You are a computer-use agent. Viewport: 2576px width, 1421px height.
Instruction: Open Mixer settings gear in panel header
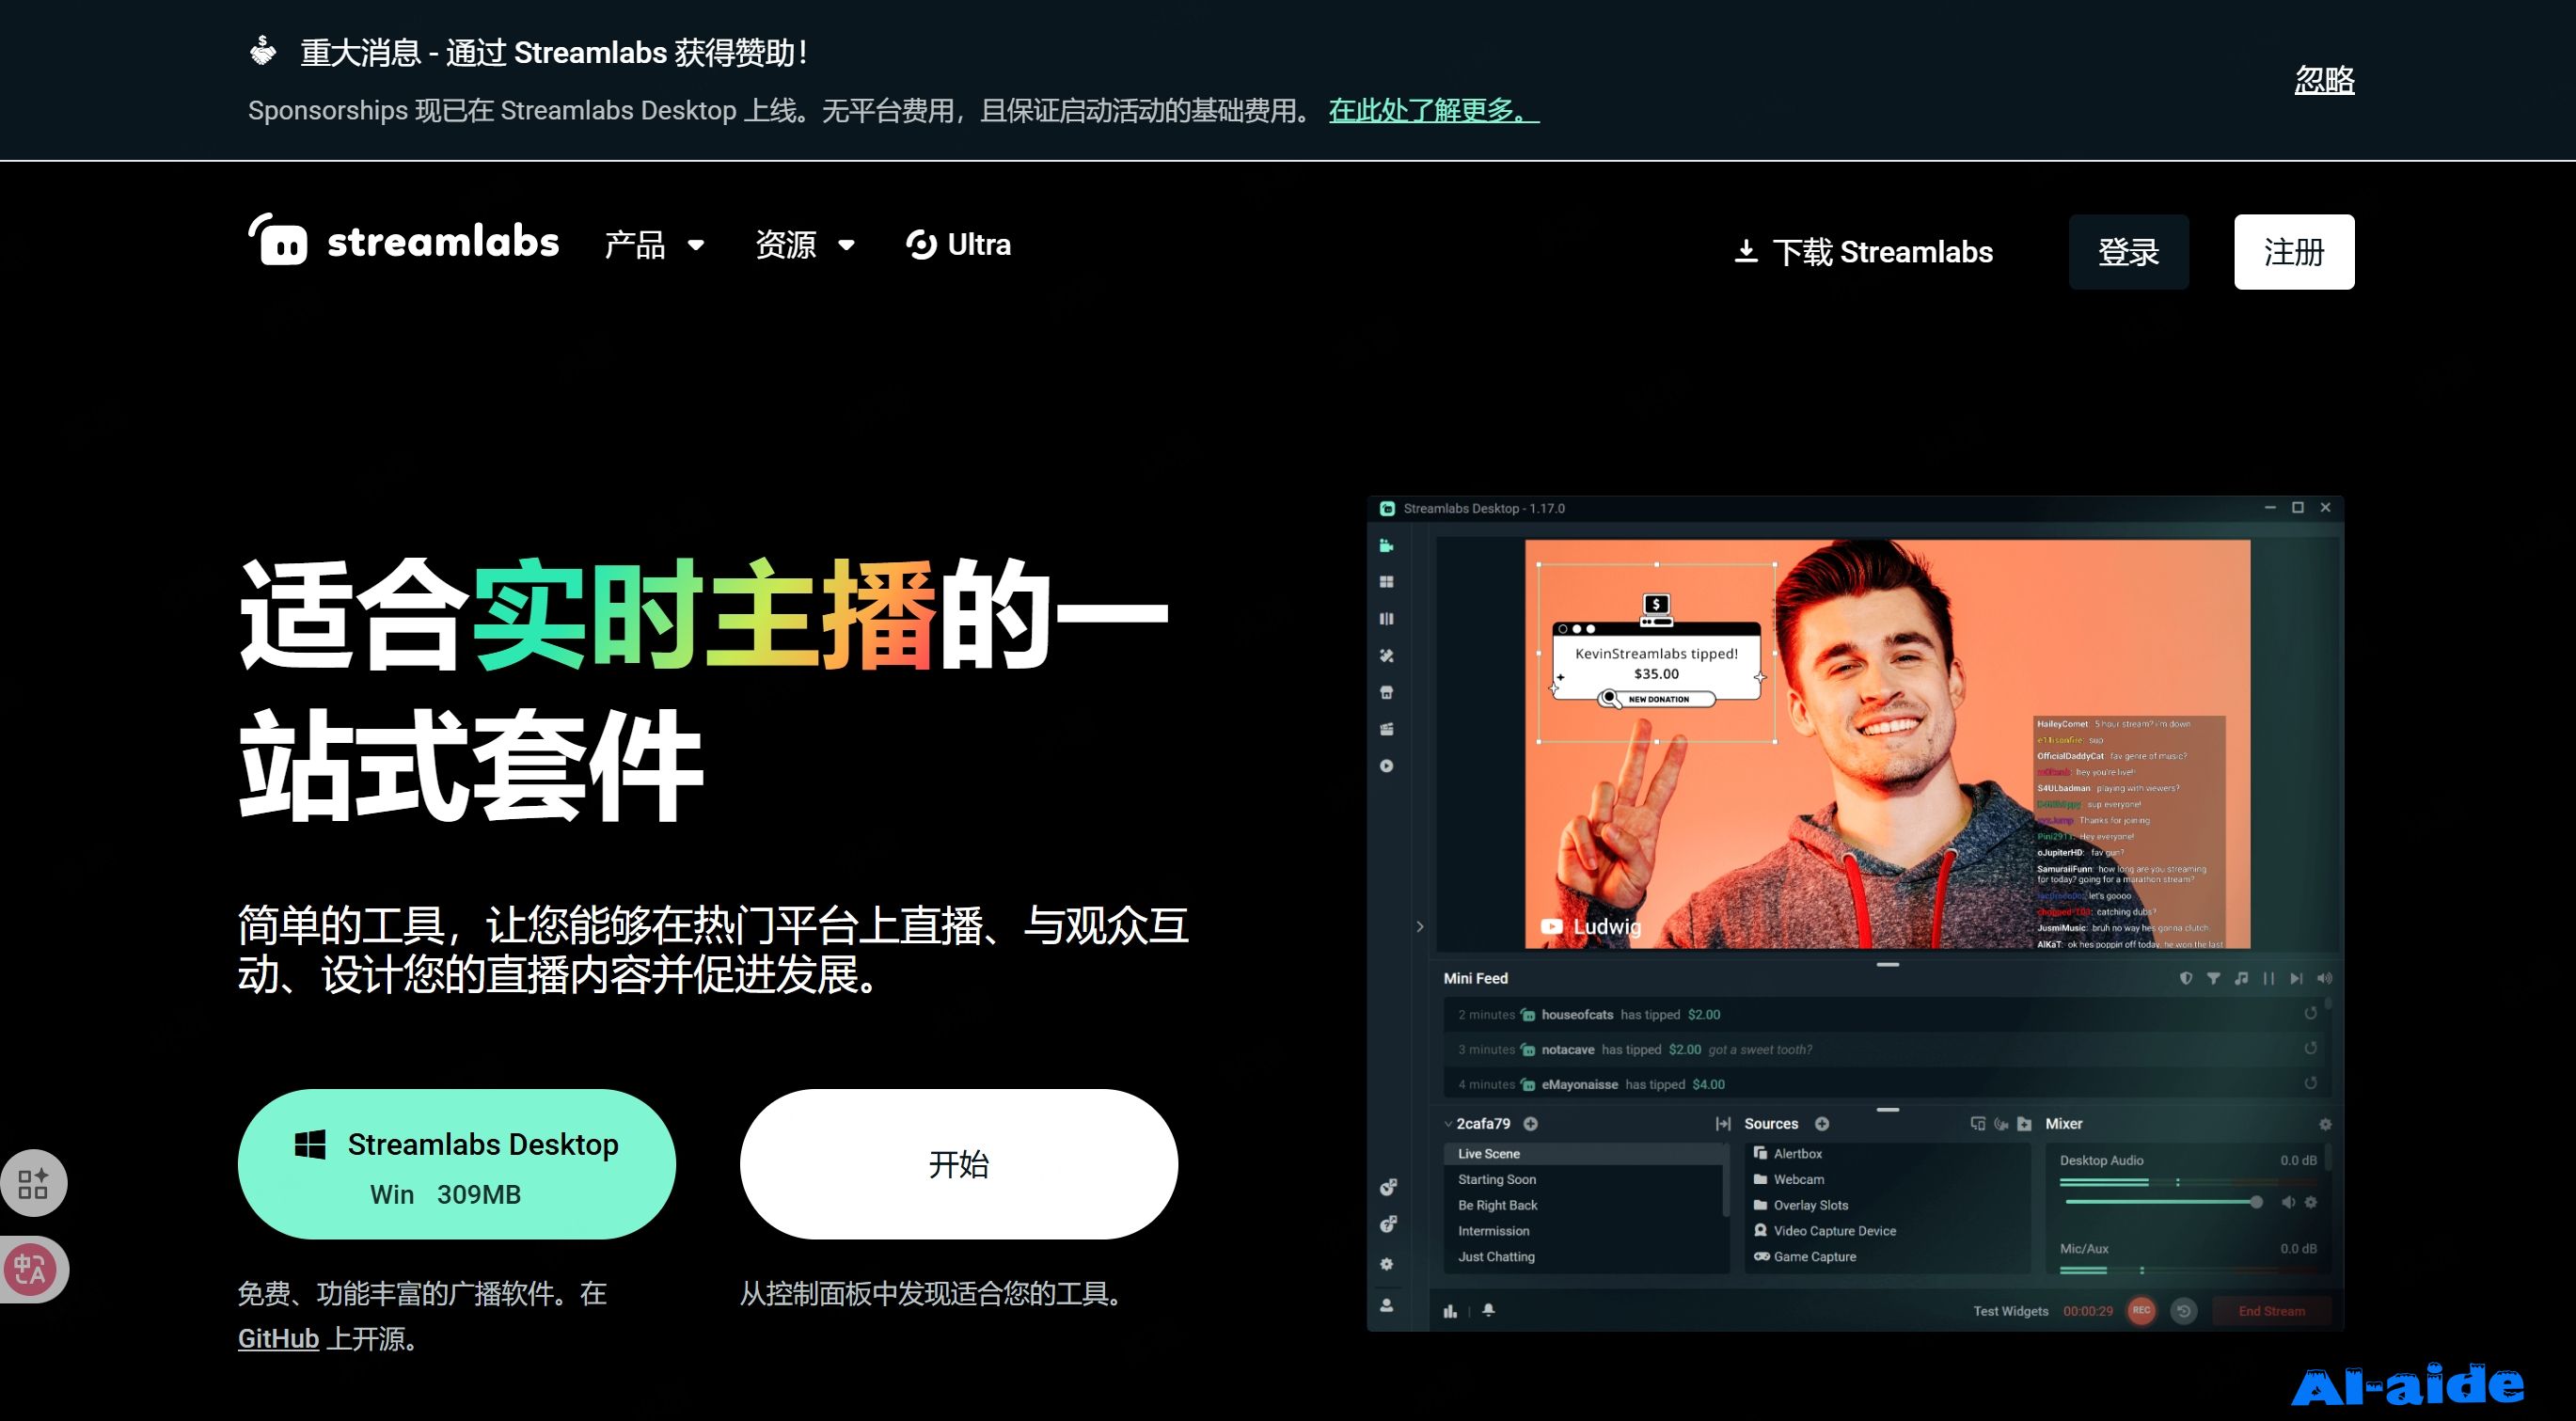(x=2326, y=1125)
